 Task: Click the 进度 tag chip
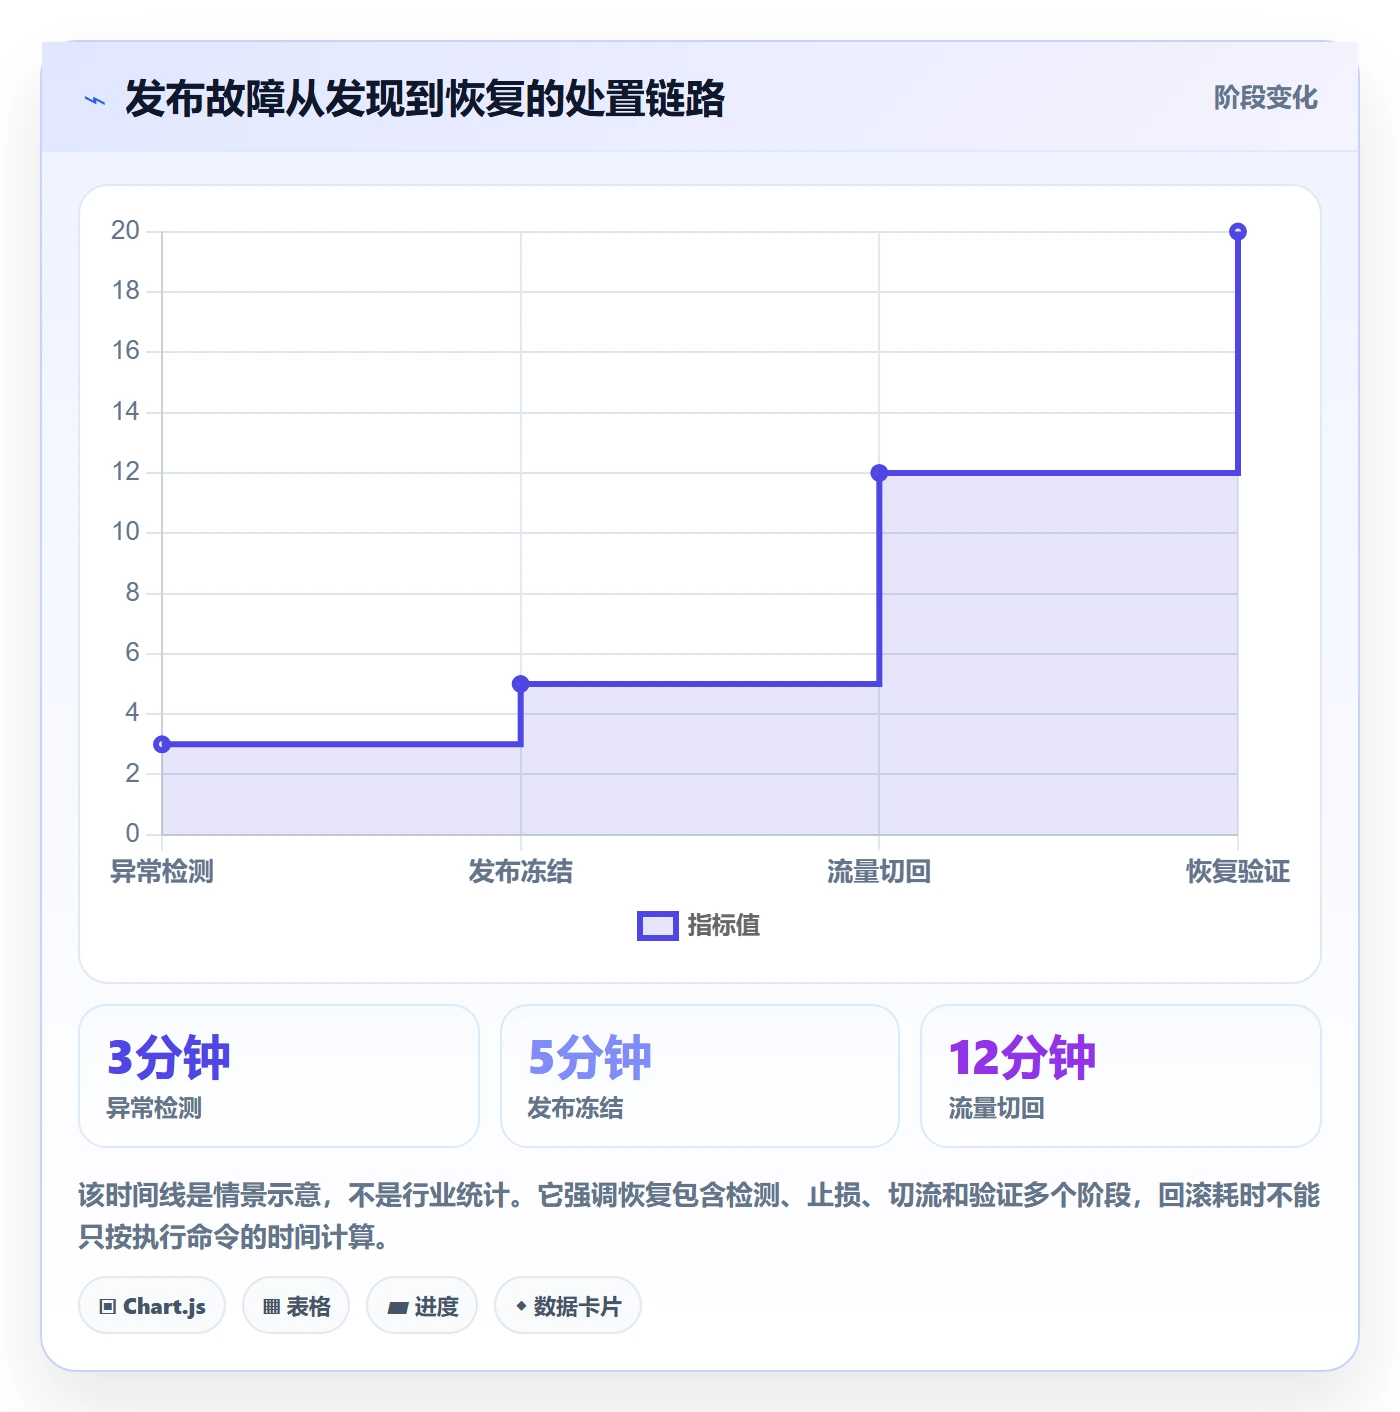[422, 1306]
